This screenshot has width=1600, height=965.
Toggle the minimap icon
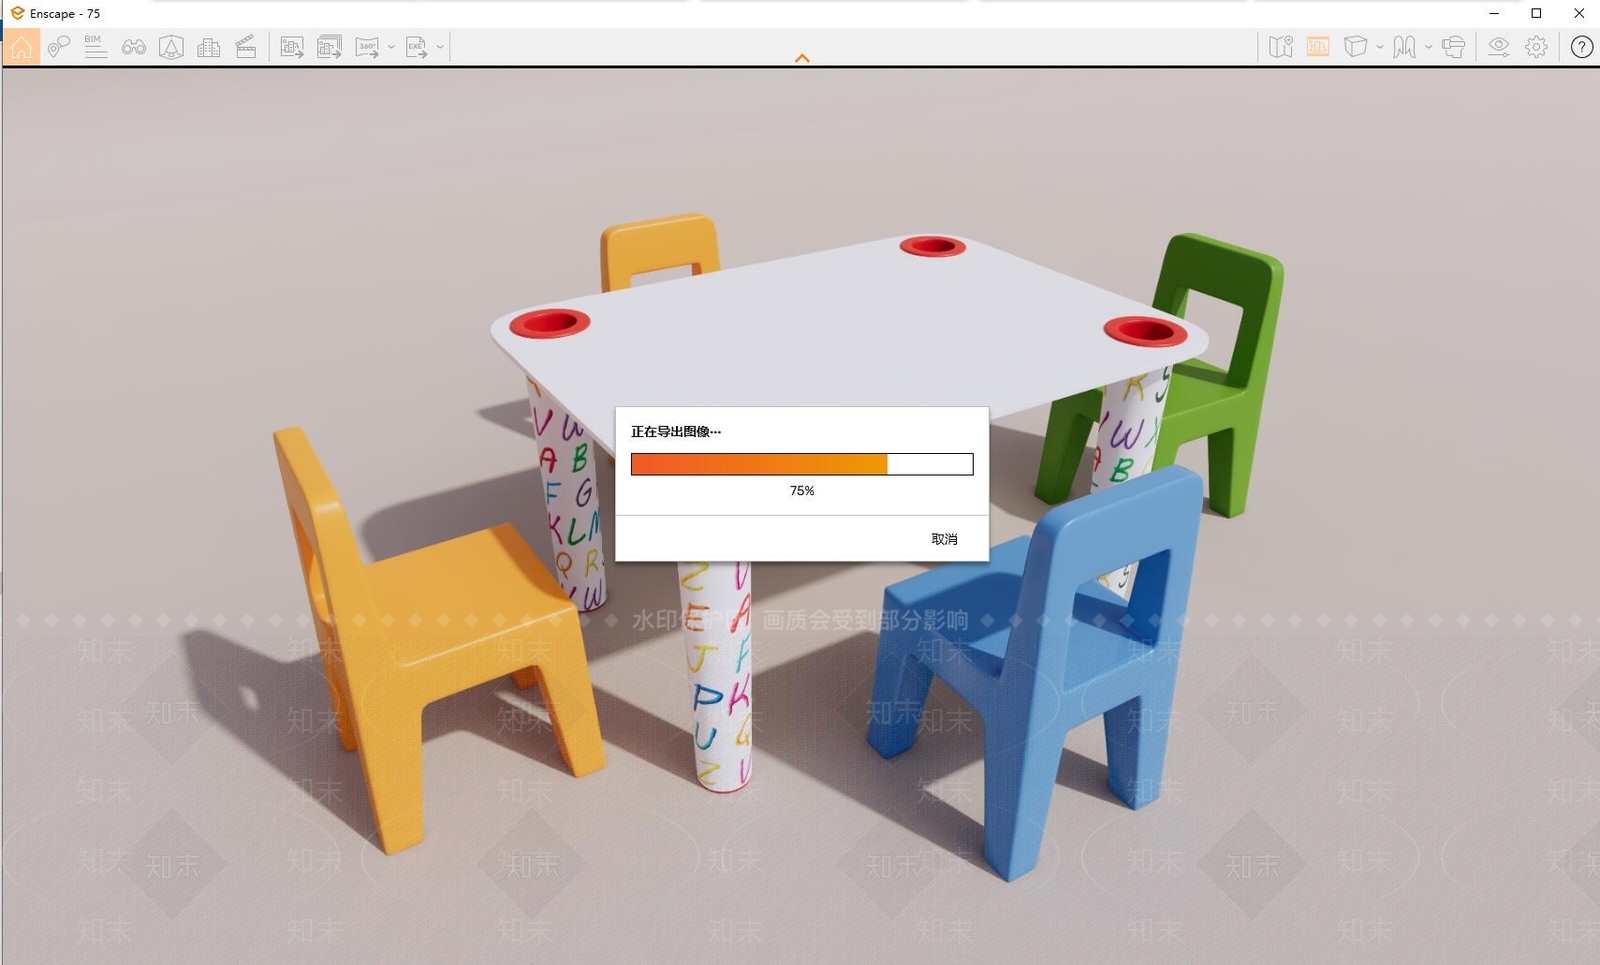point(1281,47)
